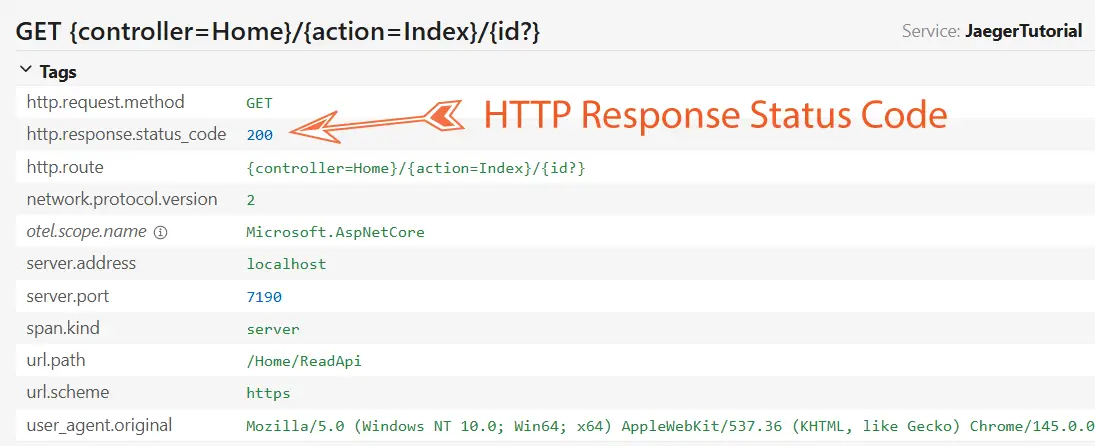Viewport: 1095px width, 446px height.
Task: Click the url.path tag key
Action: (56, 360)
